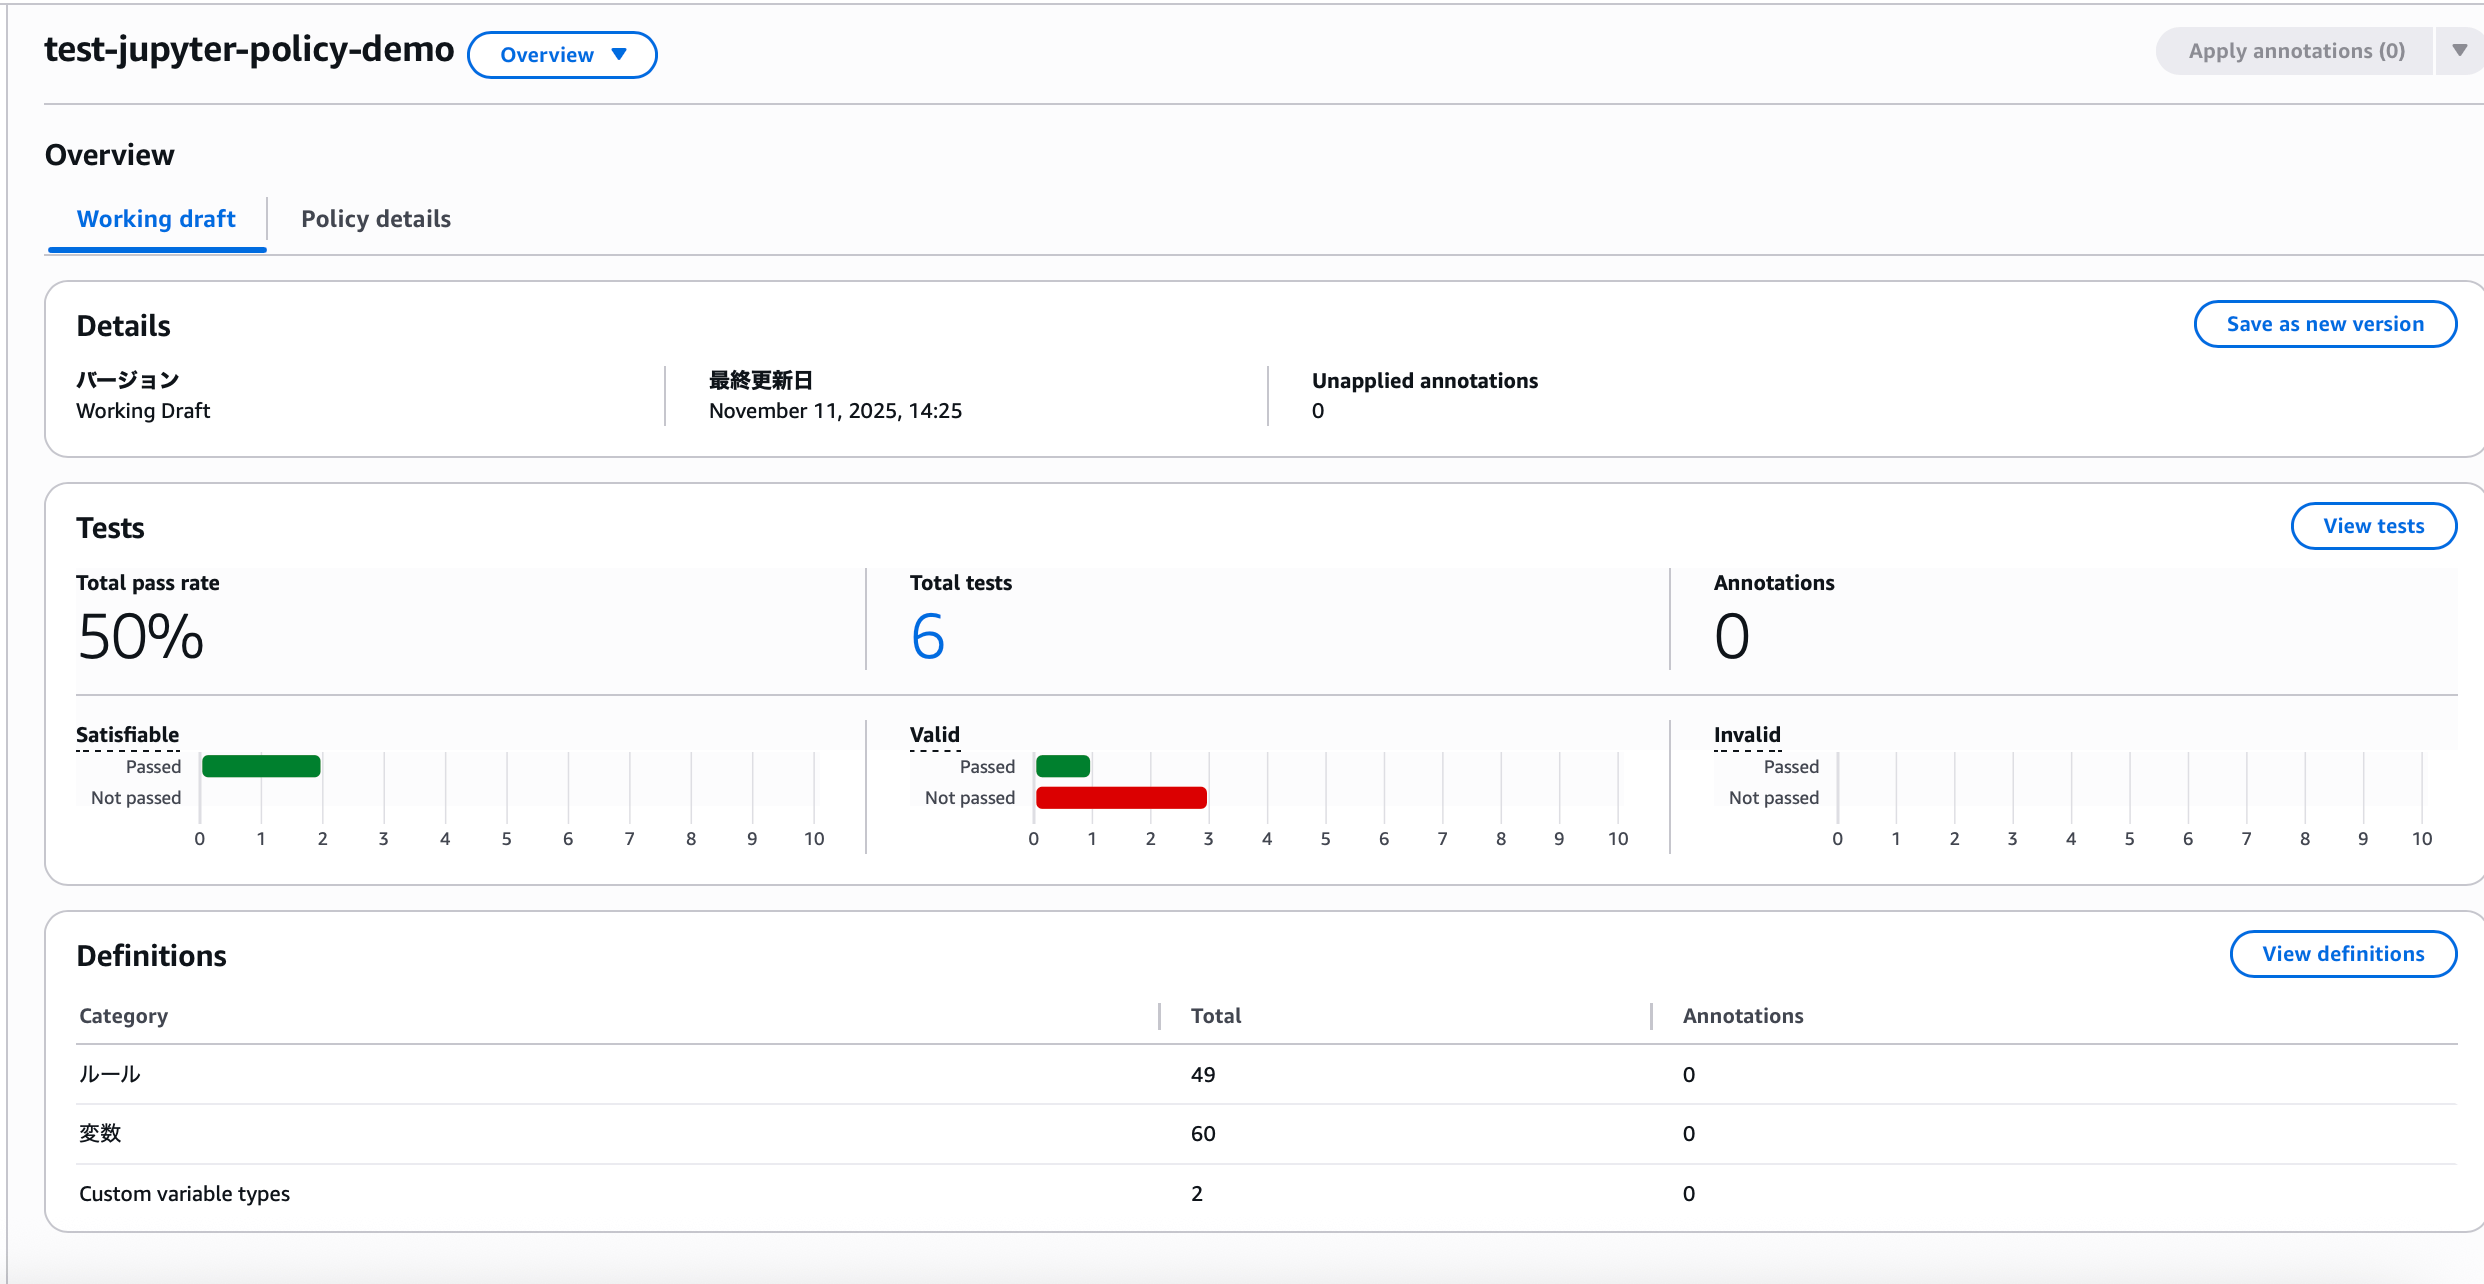The width and height of the screenshot is (2484, 1284).
Task: Click Save as new version button
Action: tap(2324, 324)
